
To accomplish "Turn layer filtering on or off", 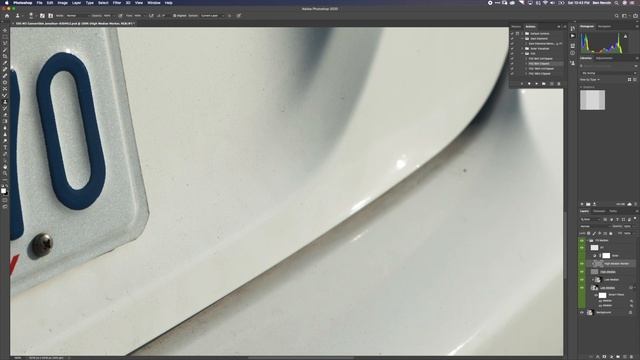I will click(635, 218).
